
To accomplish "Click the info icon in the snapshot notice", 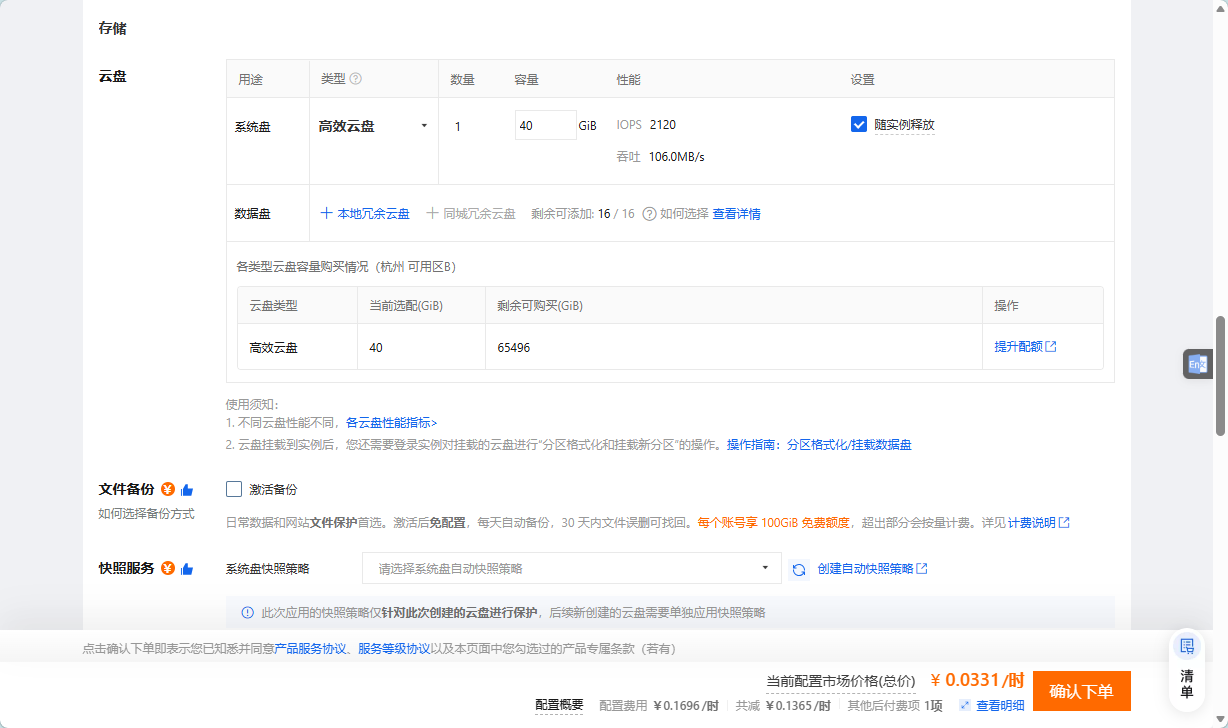I will pos(248,613).
